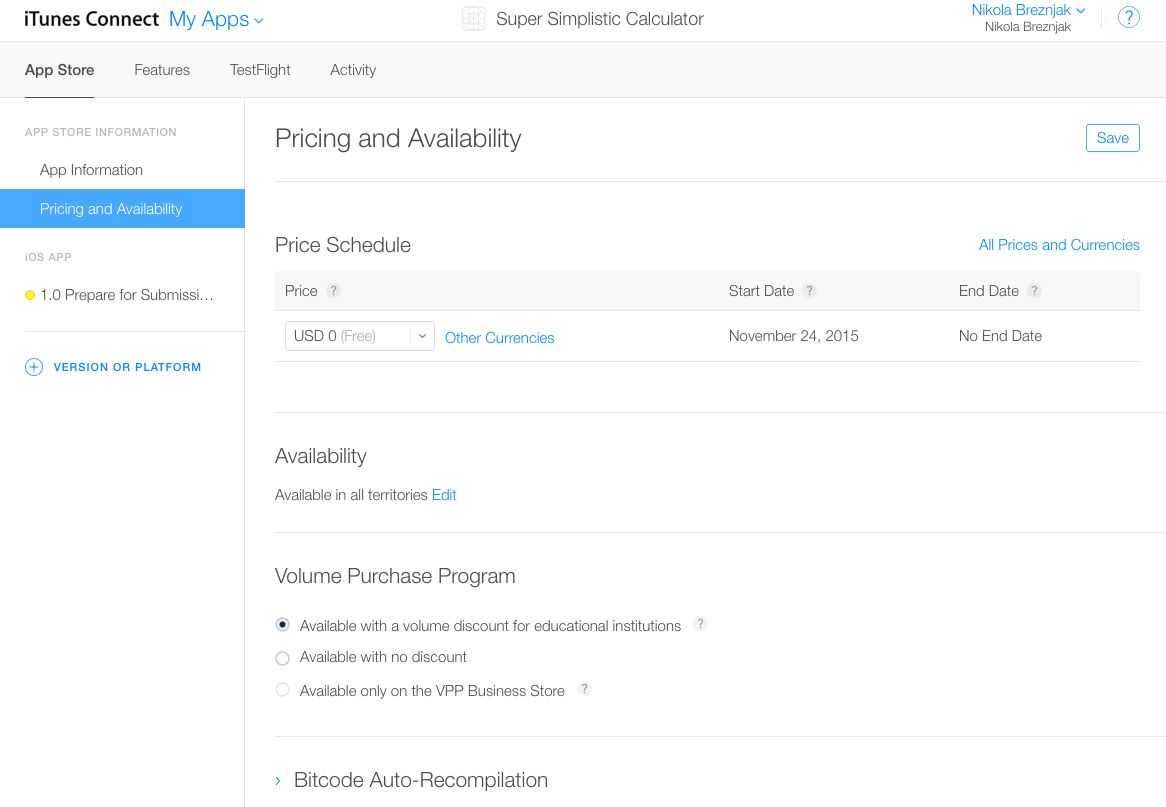
Task: Open the USD 0 (Free) price dropdown
Action: click(x=360, y=336)
